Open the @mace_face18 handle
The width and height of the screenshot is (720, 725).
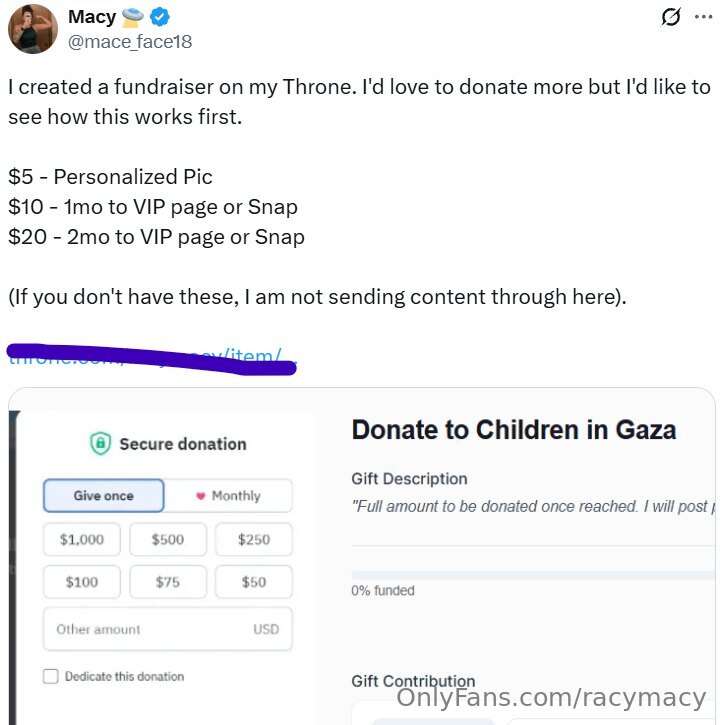click(x=130, y=42)
